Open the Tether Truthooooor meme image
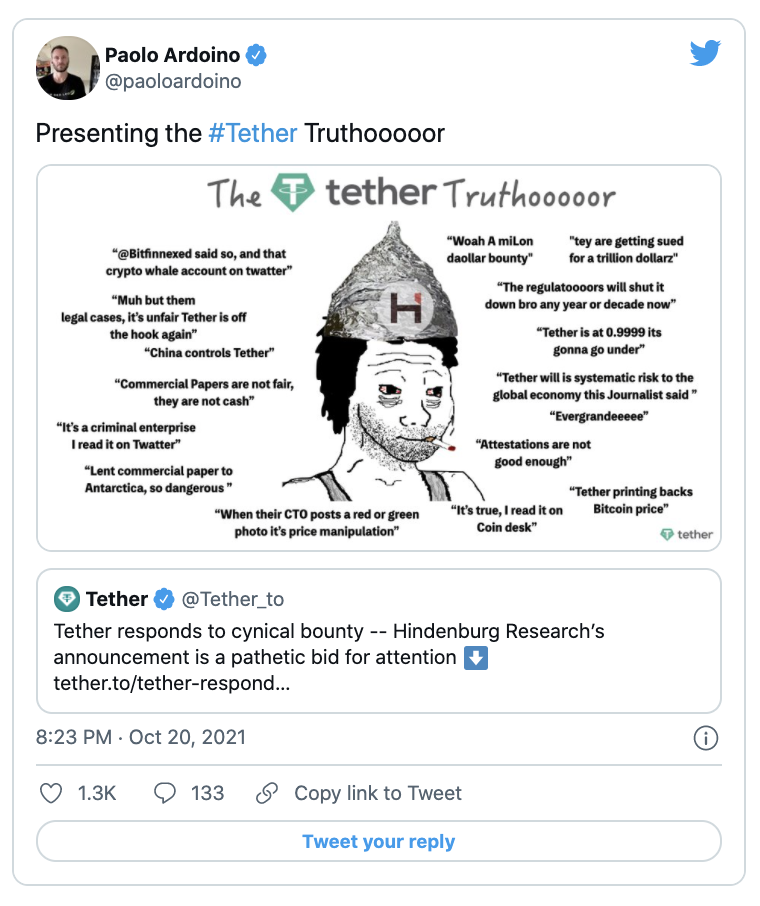The image size is (760, 906). 379,358
